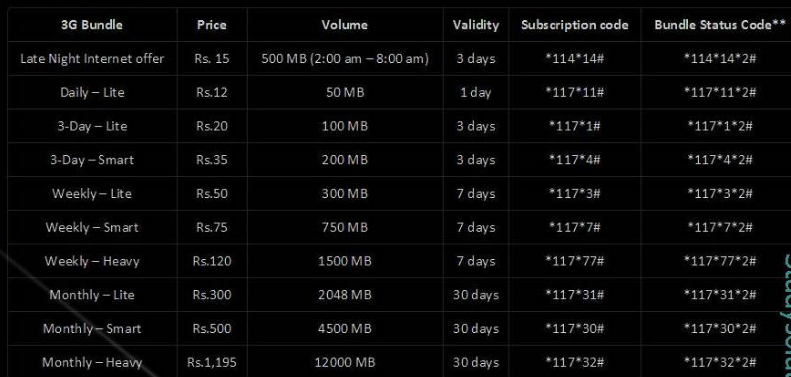Click bundle status code *117*77*2#
The image size is (791, 377).
click(720, 261)
